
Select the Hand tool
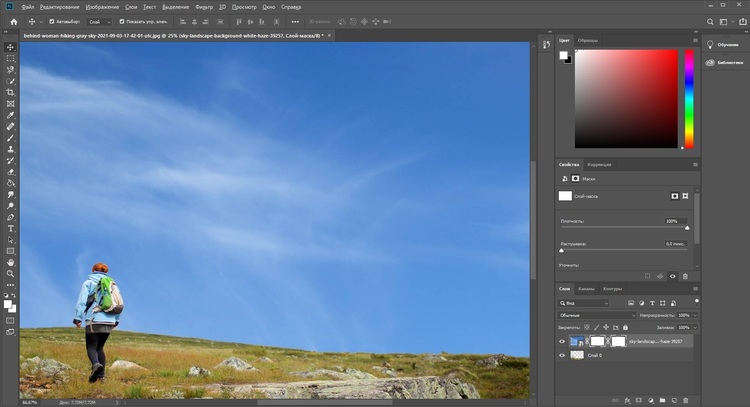click(x=11, y=262)
